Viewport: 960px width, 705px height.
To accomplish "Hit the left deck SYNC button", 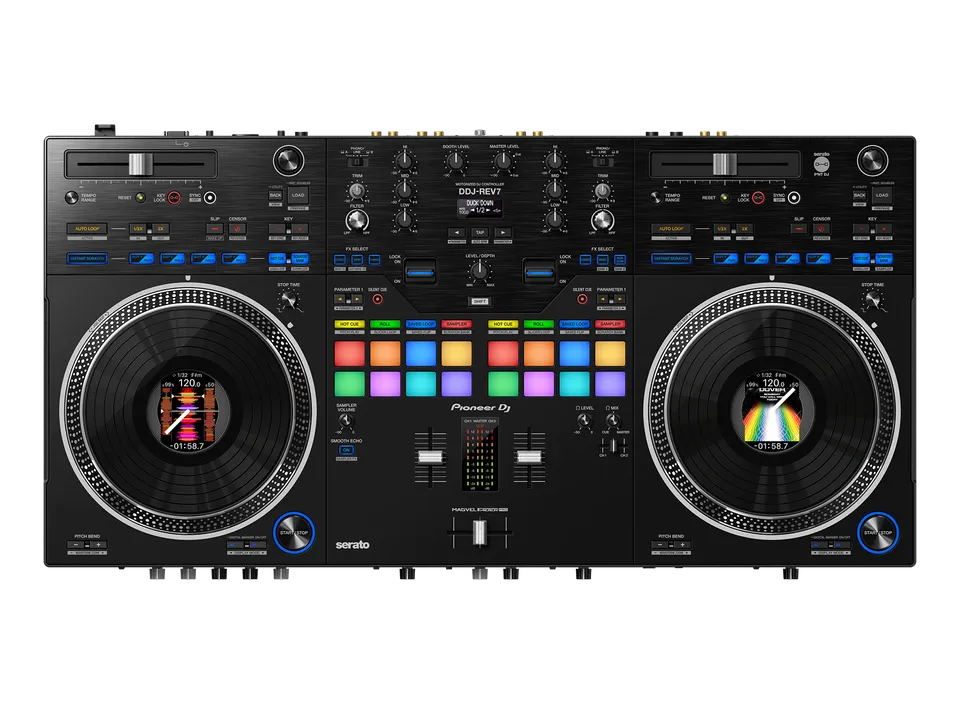I will point(210,198).
